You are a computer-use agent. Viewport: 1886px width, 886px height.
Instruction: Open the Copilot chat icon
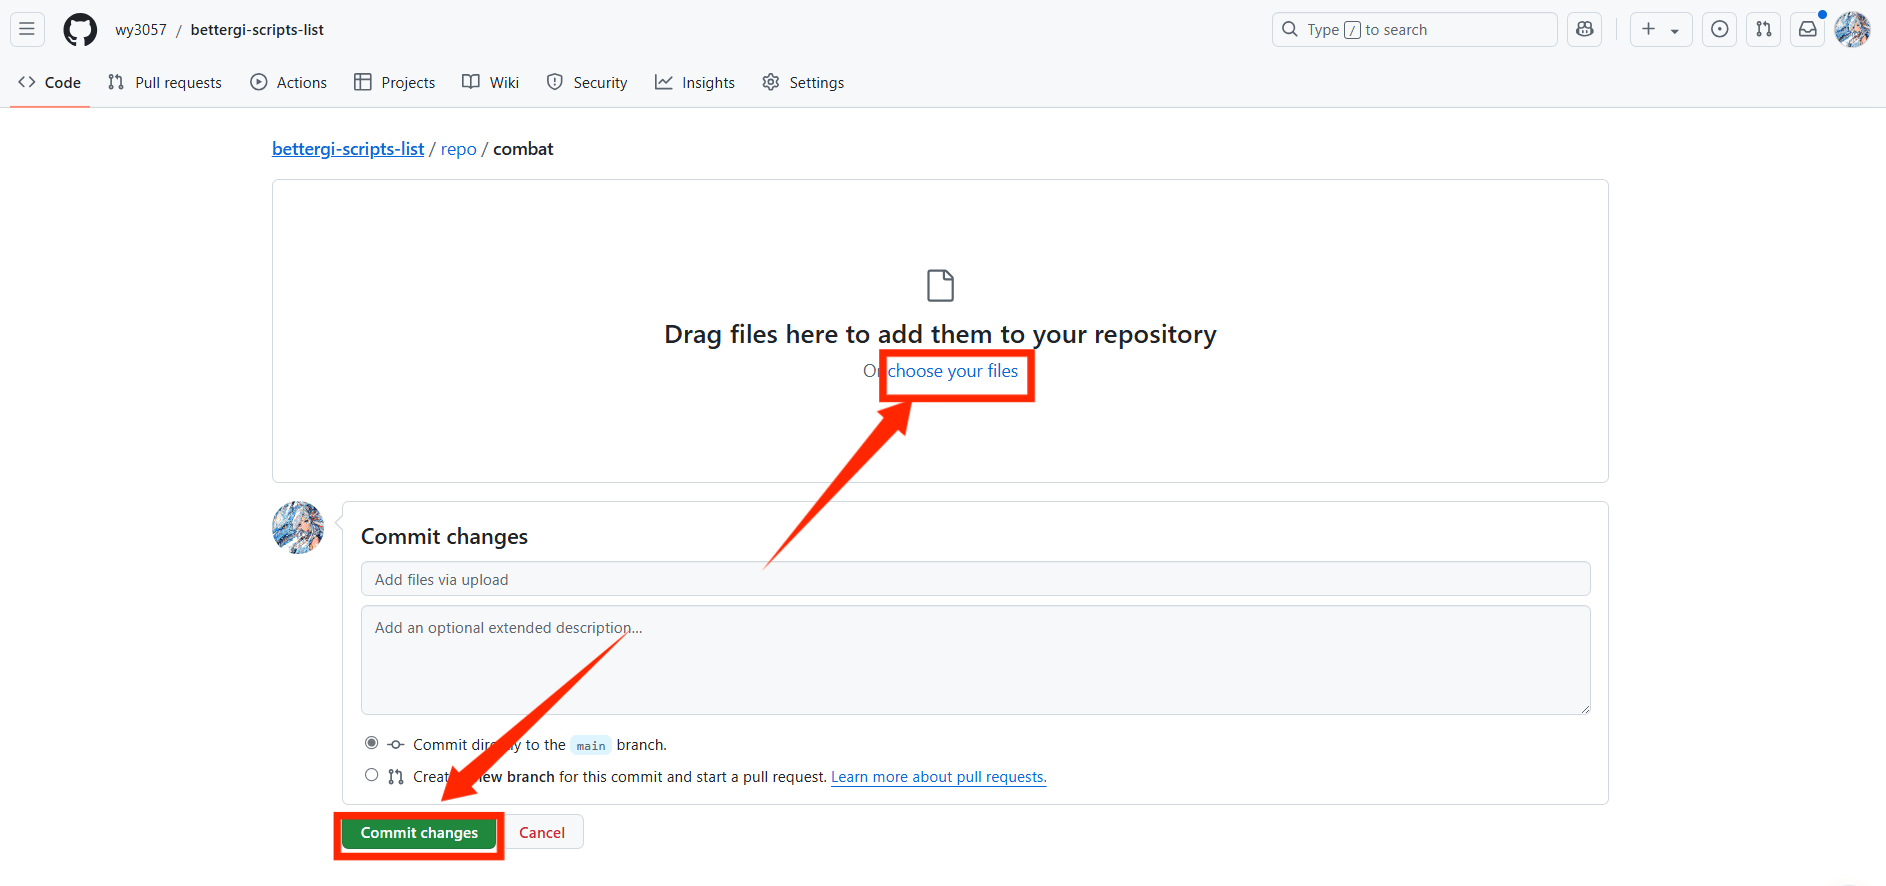[x=1584, y=29]
